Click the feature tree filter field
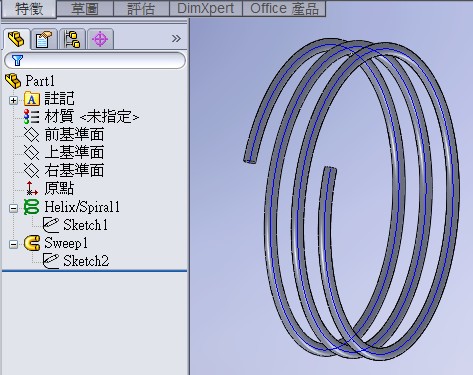473x375 pixels. pyautogui.click(x=95, y=60)
